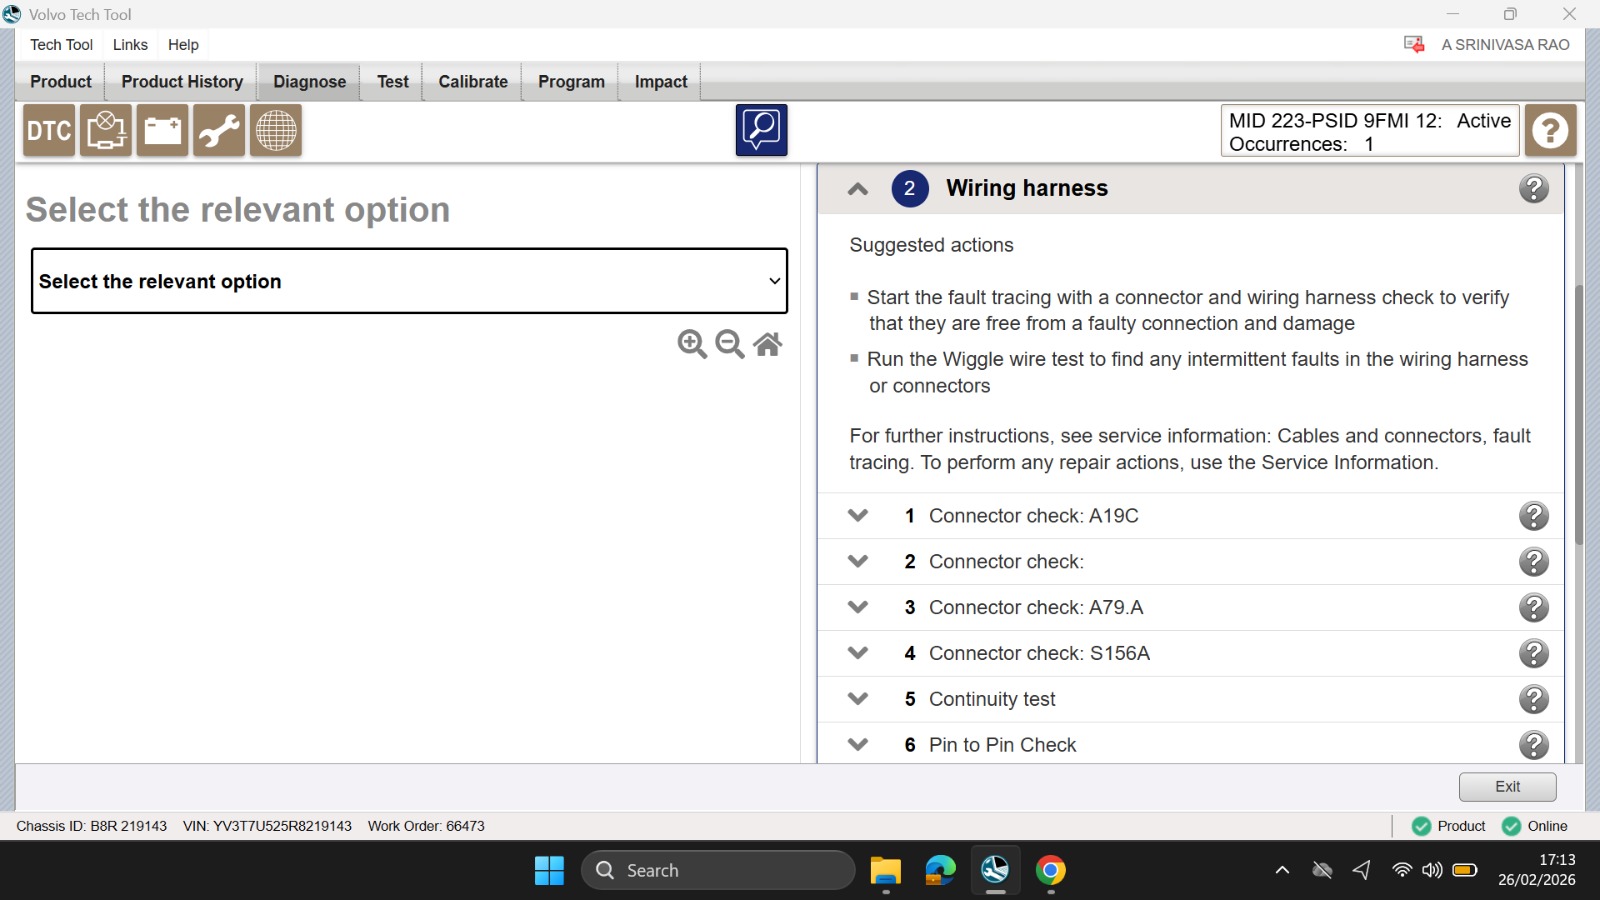
Task: Zoom in on the diagram
Action: pyautogui.click(x=692, y=344)
